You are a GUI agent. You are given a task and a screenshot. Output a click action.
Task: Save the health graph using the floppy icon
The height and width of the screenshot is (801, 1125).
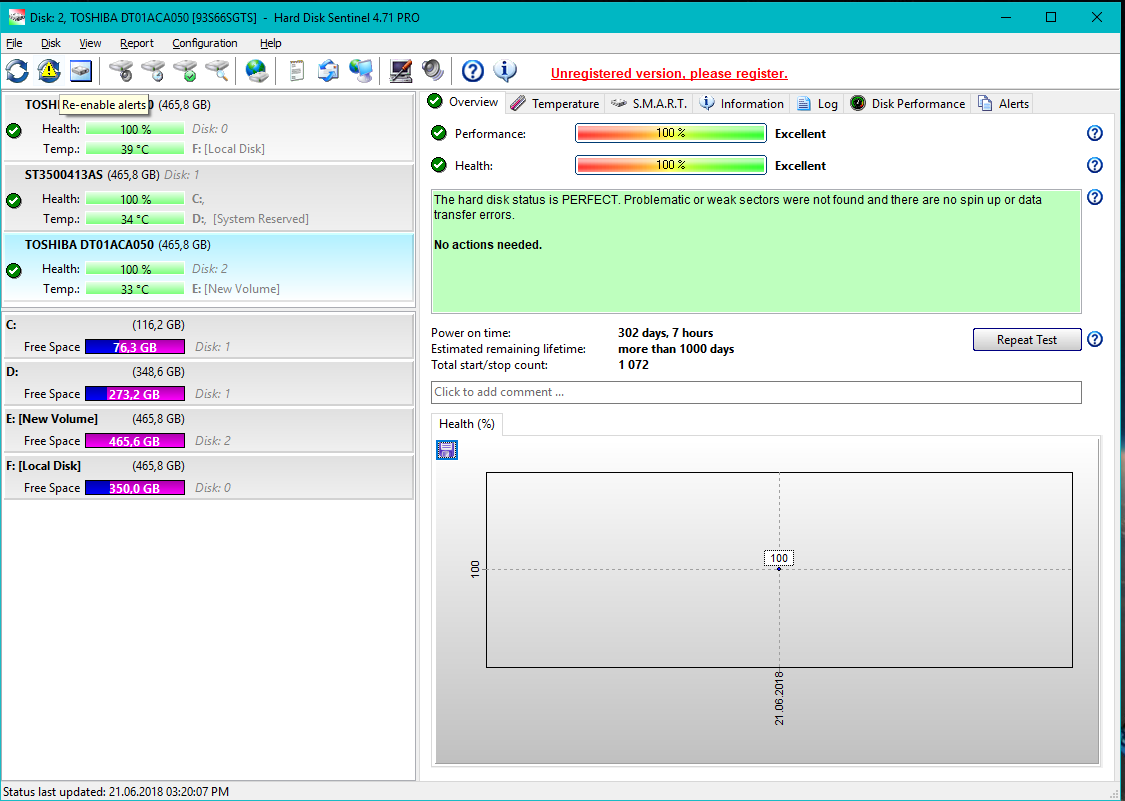tap(447, 451)
